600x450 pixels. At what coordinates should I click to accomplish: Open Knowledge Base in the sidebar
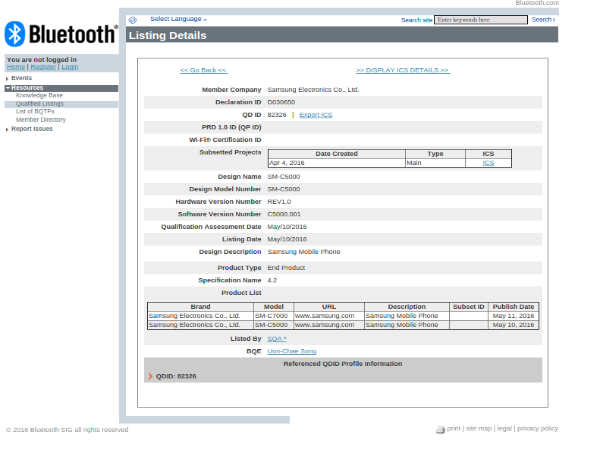[39, 95]
